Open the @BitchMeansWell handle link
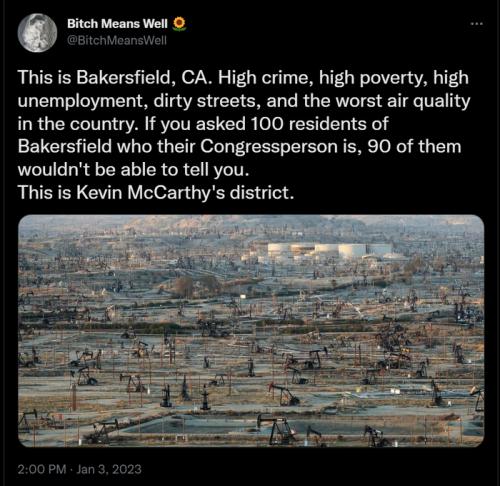 coord(117,40)
